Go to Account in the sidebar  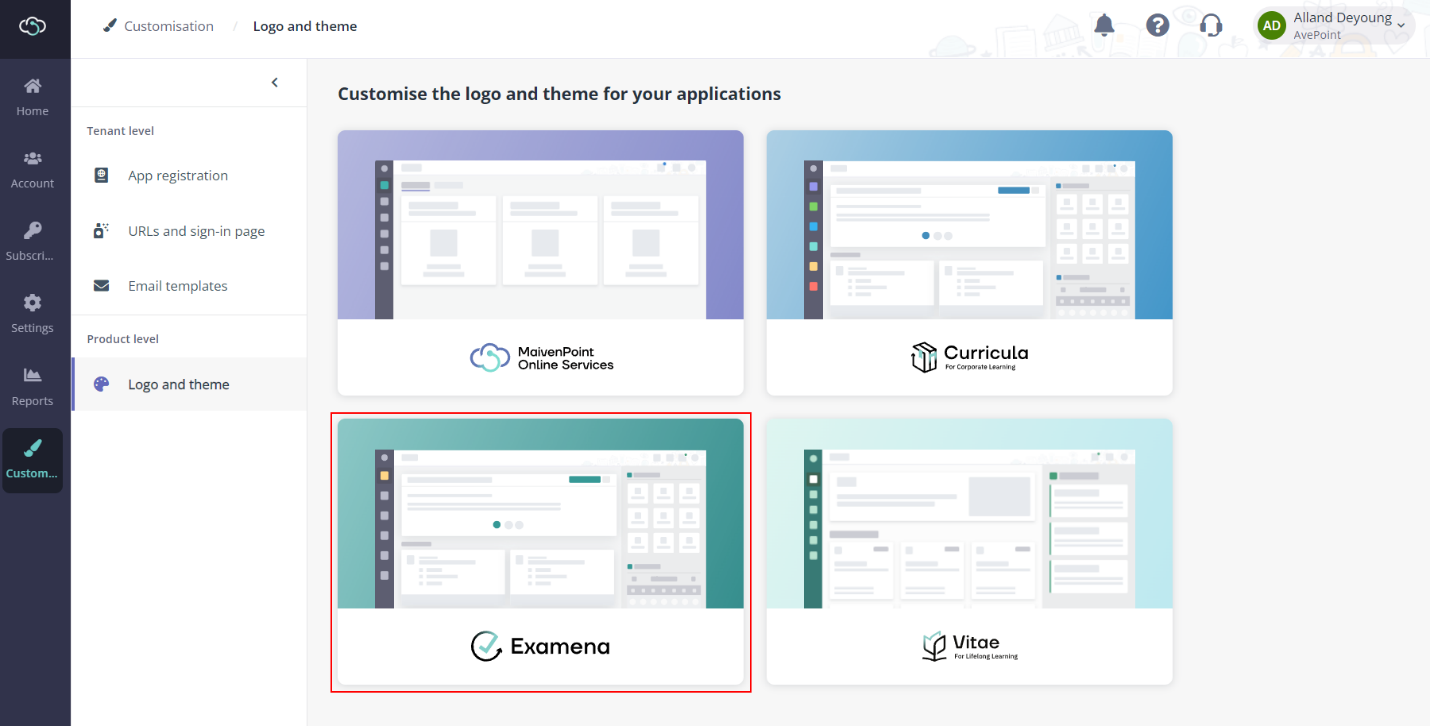33,169
